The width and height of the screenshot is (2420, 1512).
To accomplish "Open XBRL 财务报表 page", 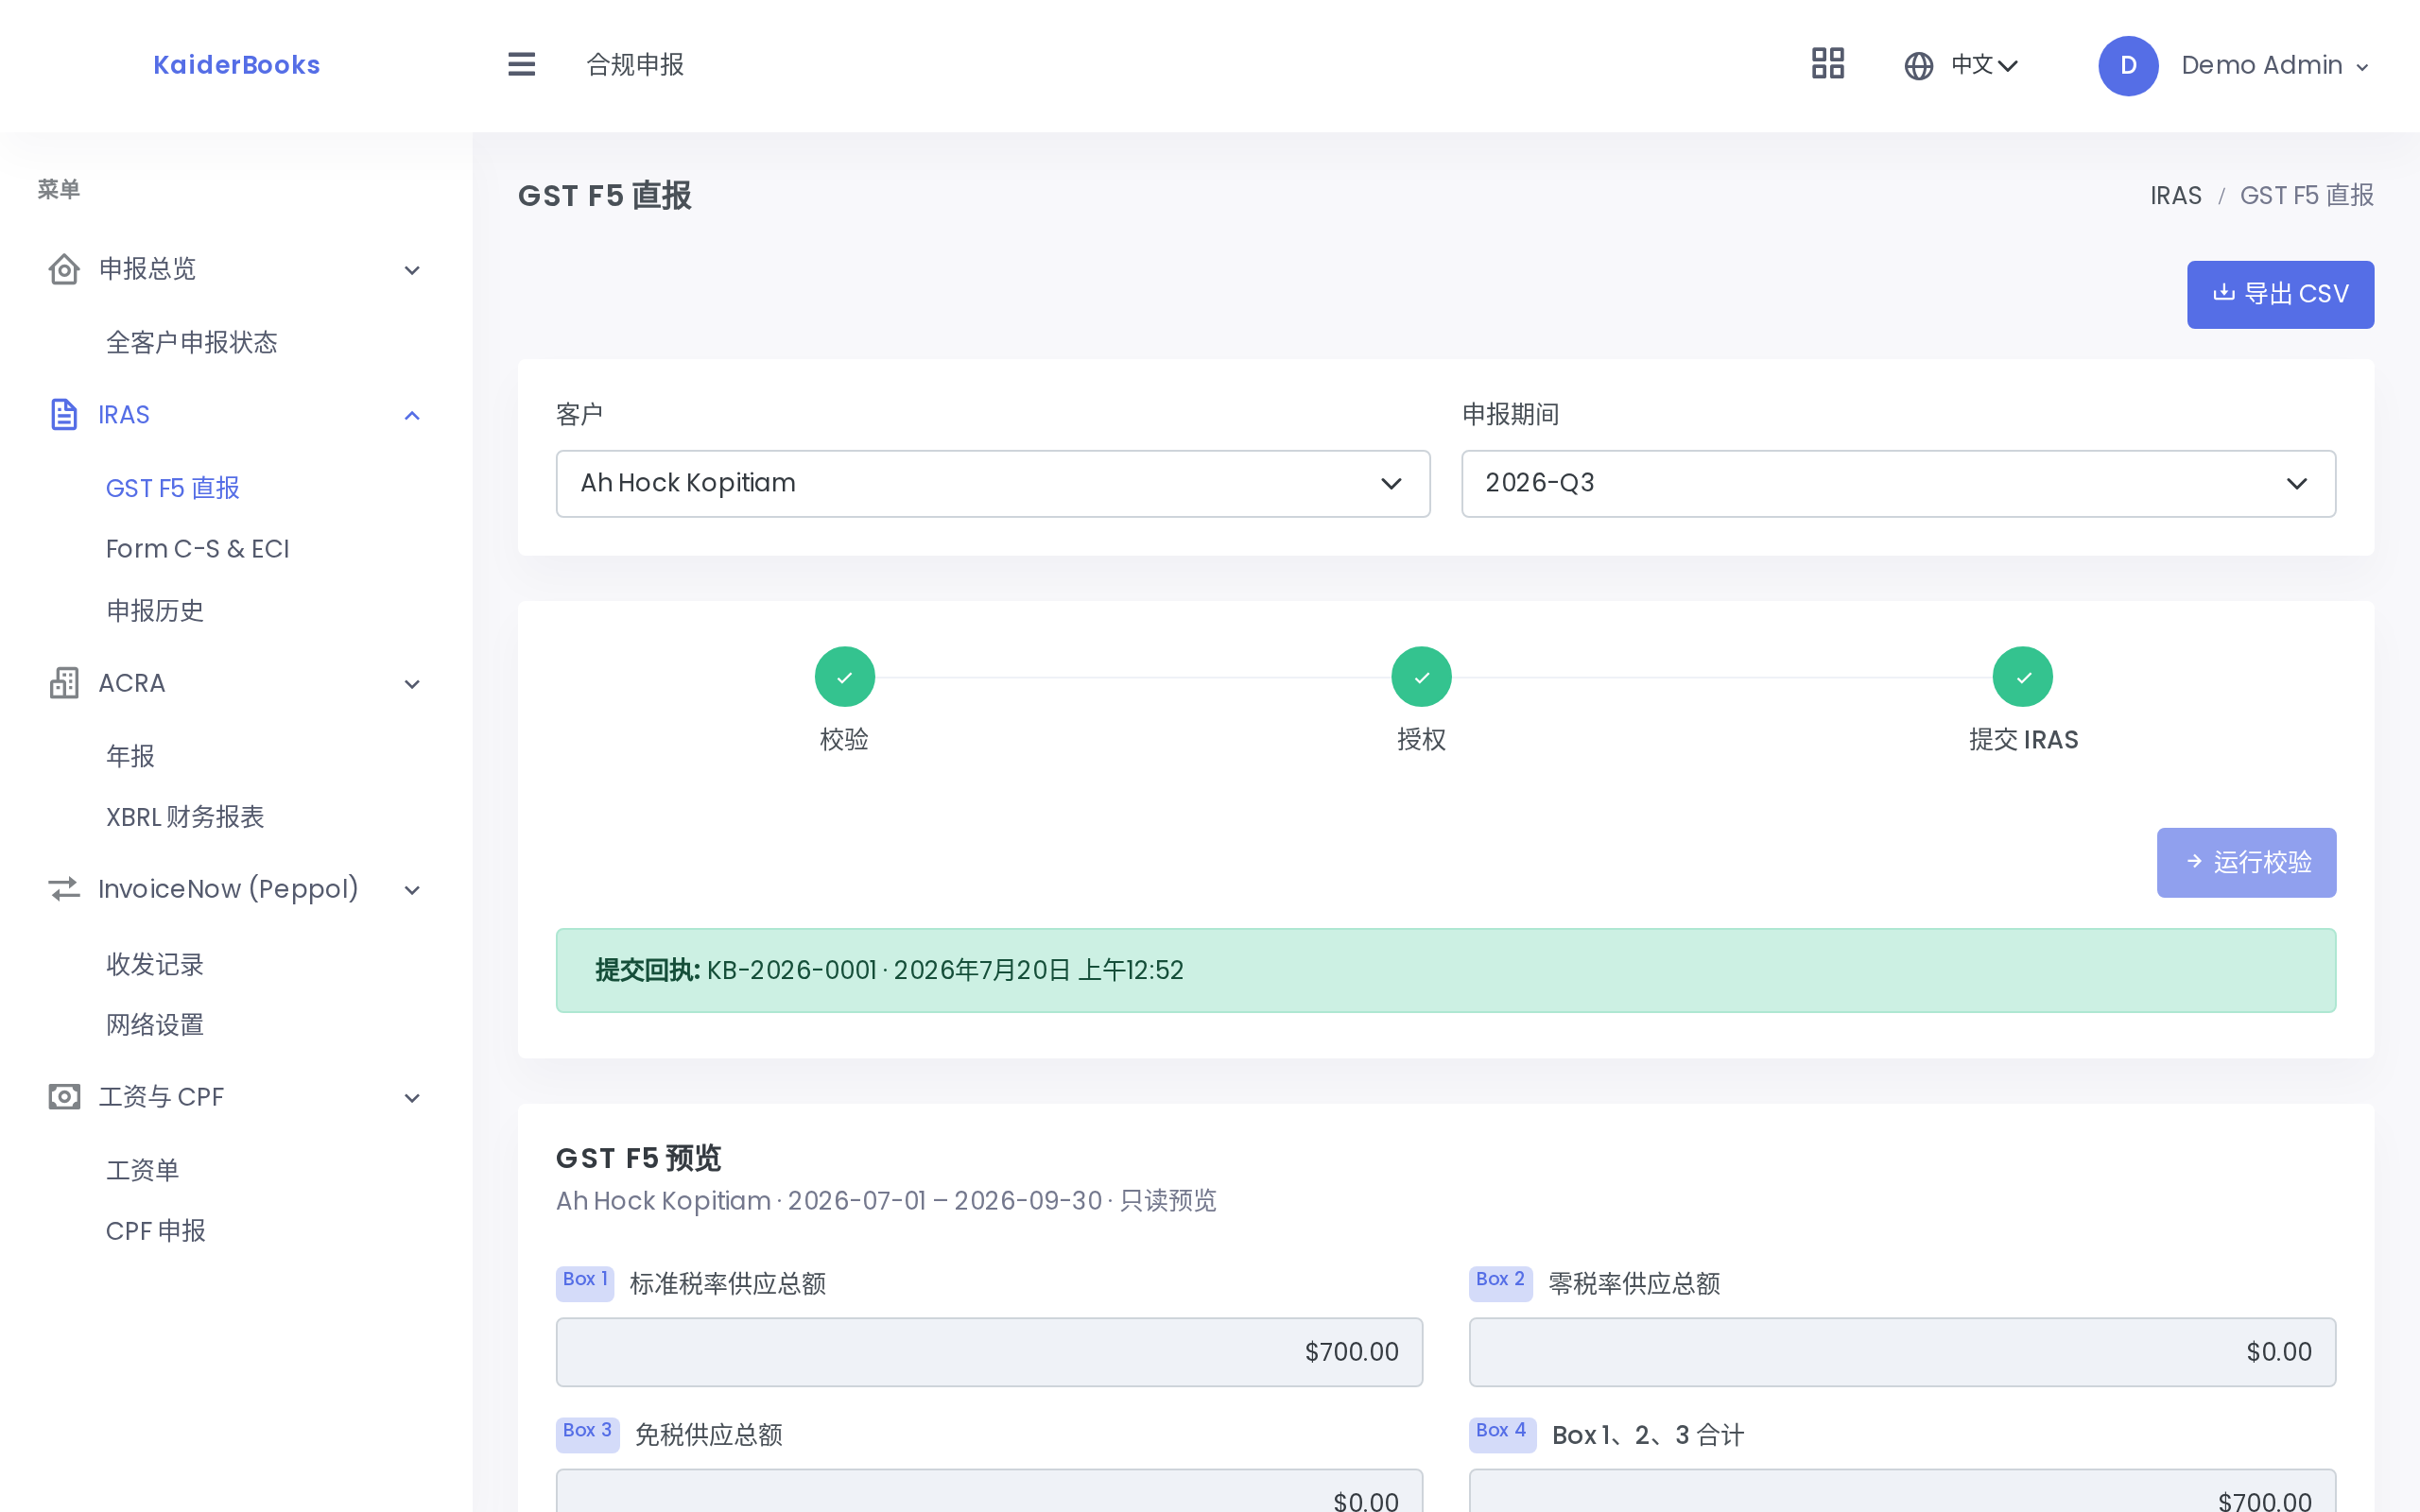I will [x=185, y=817].
